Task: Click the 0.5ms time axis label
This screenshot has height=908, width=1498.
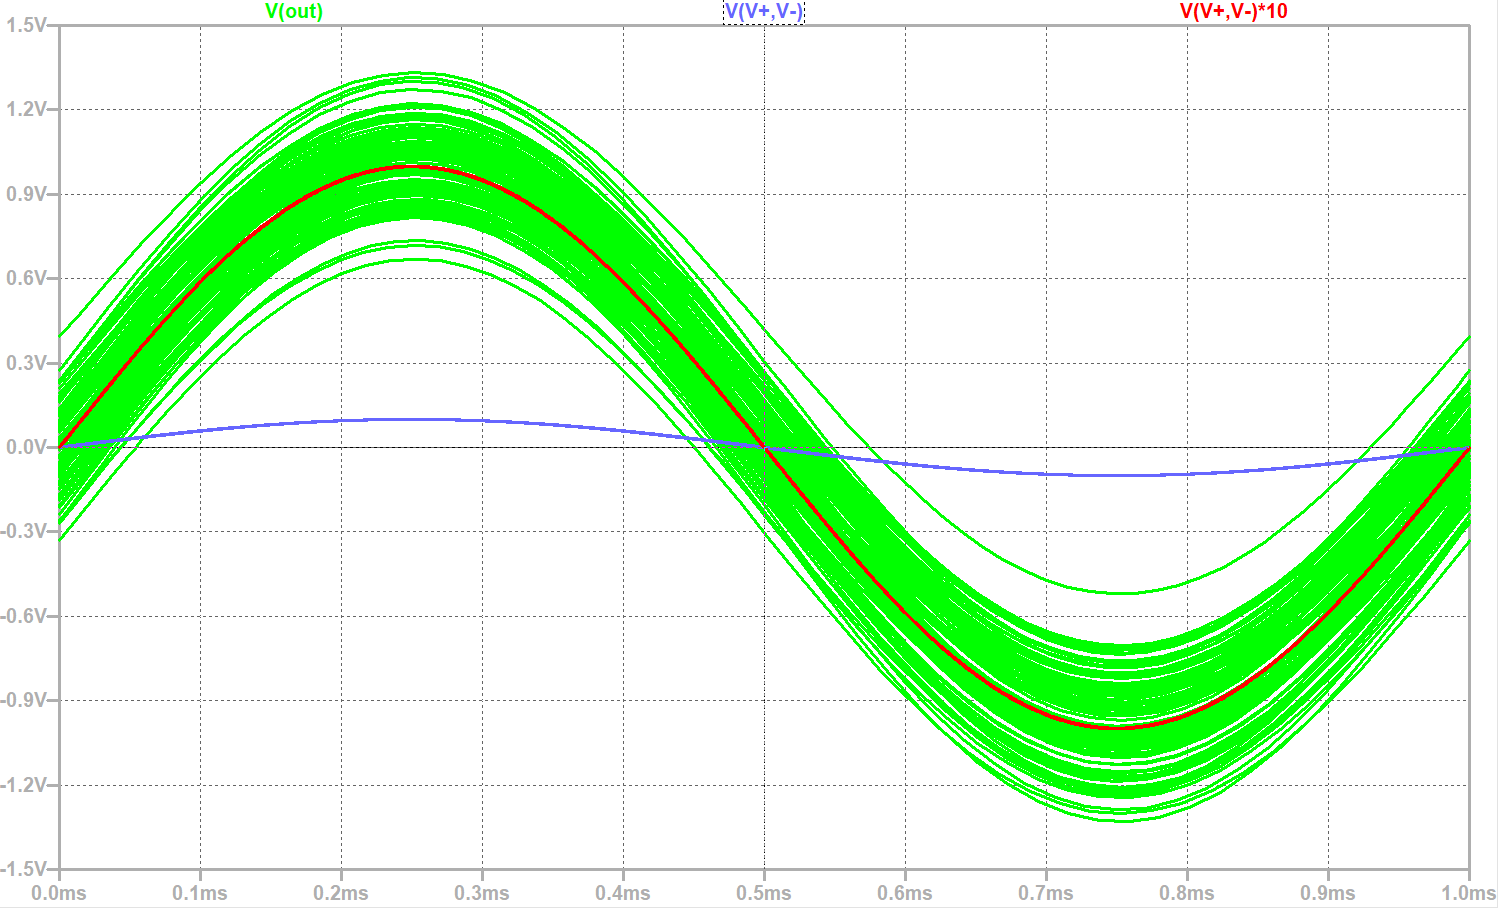Action: 764,893
